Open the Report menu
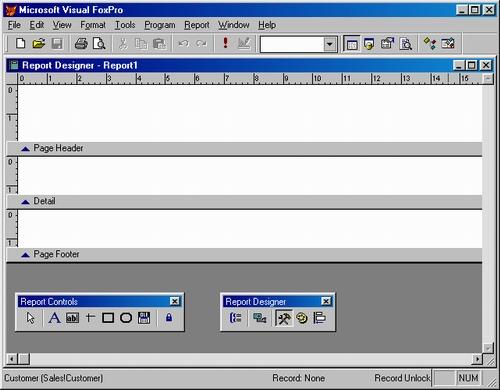 197,25
